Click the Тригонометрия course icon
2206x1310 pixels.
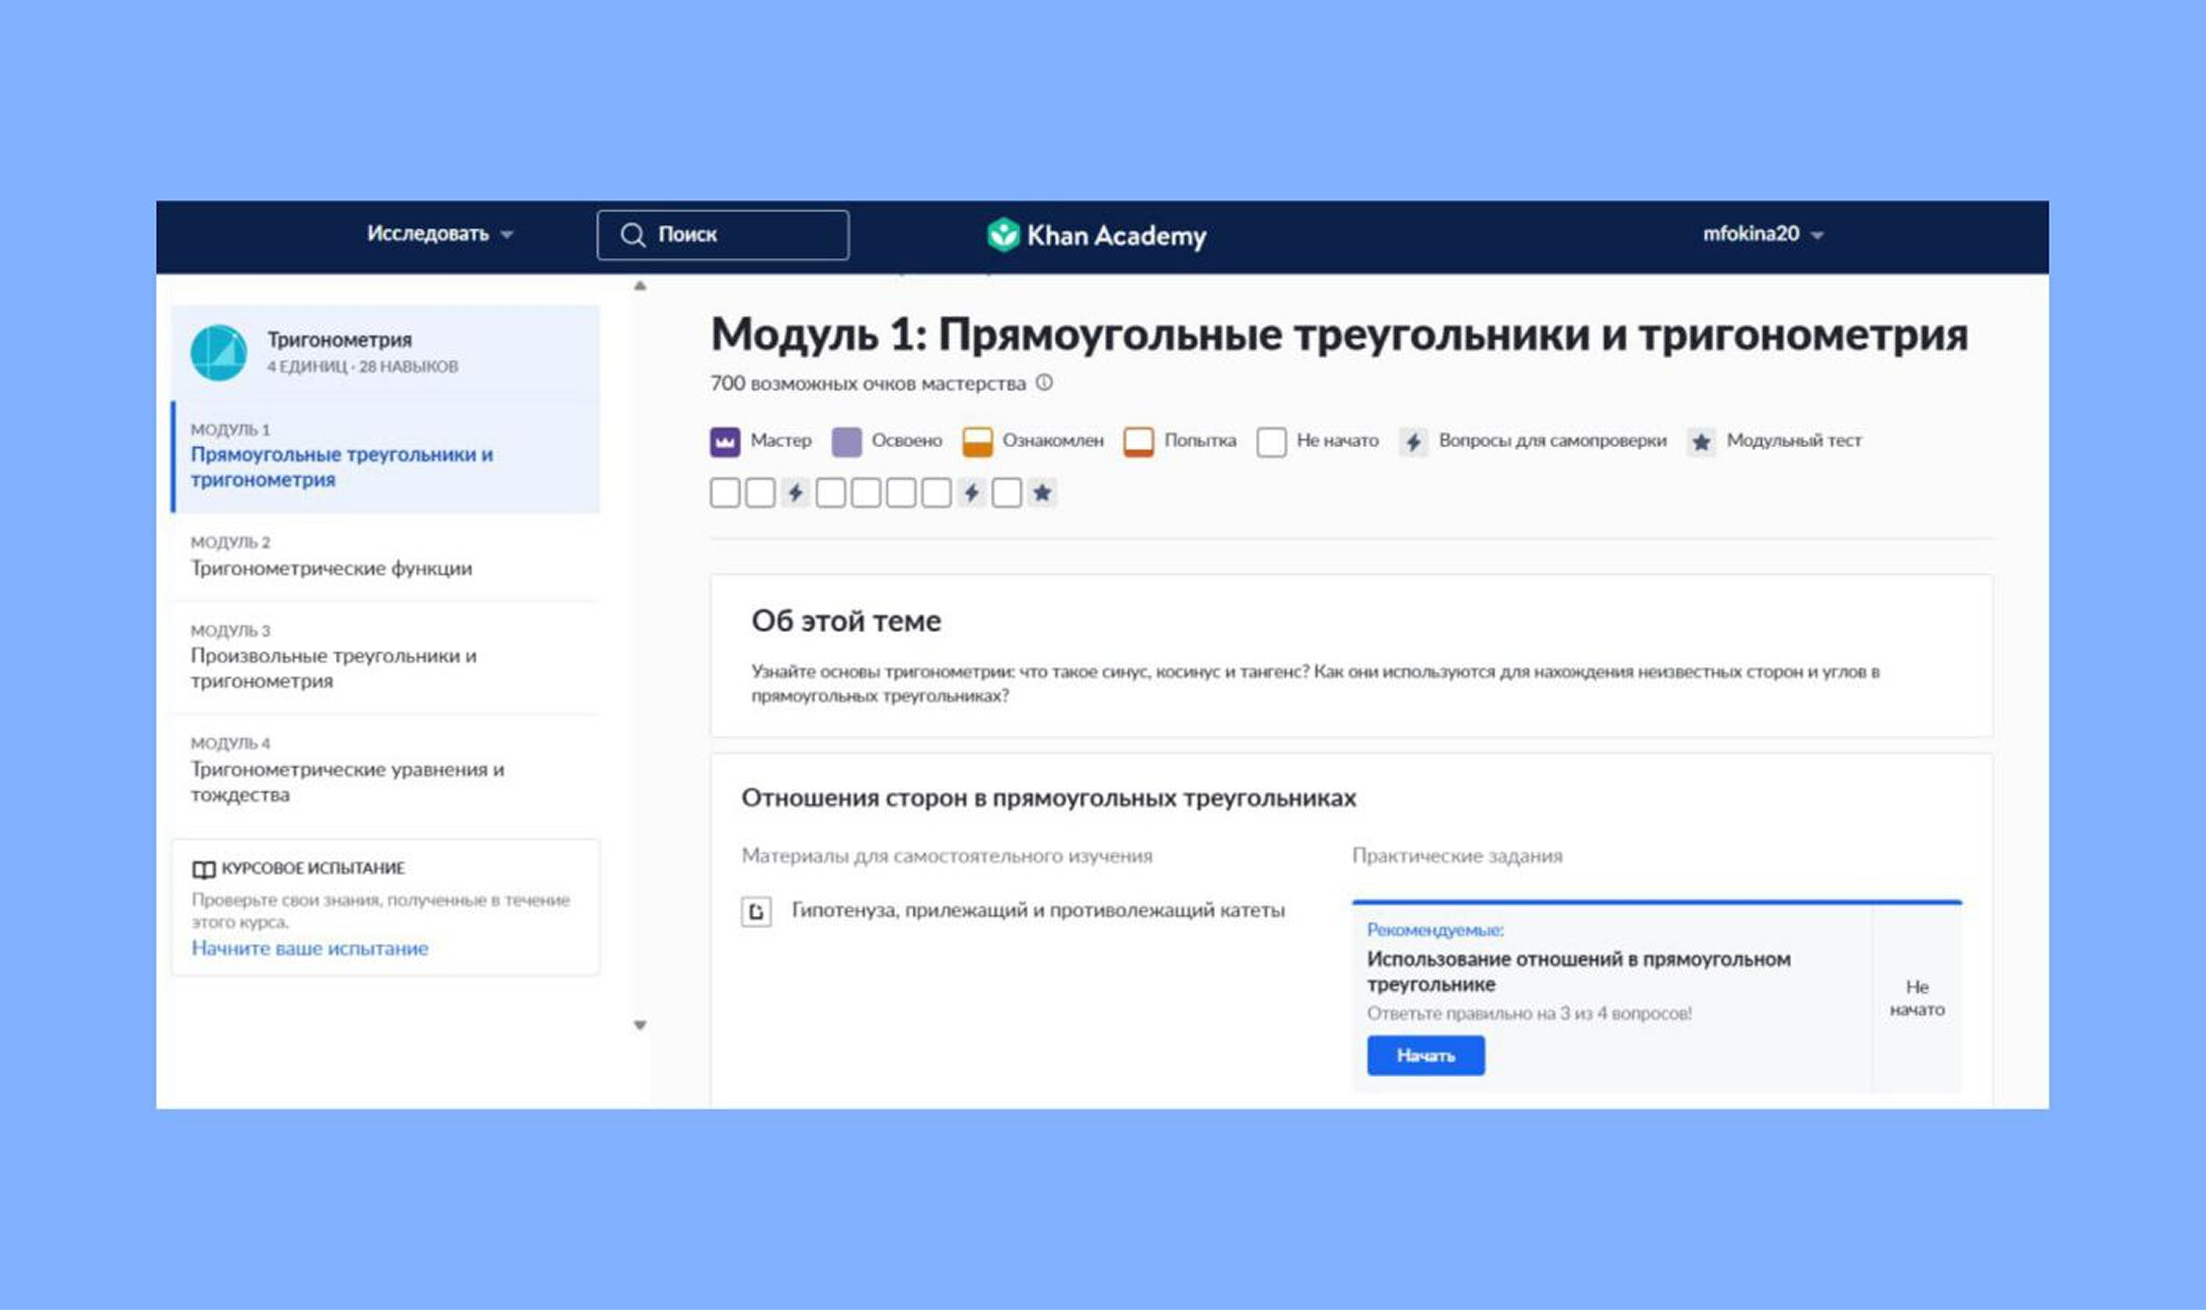click(x=218, y=352)
